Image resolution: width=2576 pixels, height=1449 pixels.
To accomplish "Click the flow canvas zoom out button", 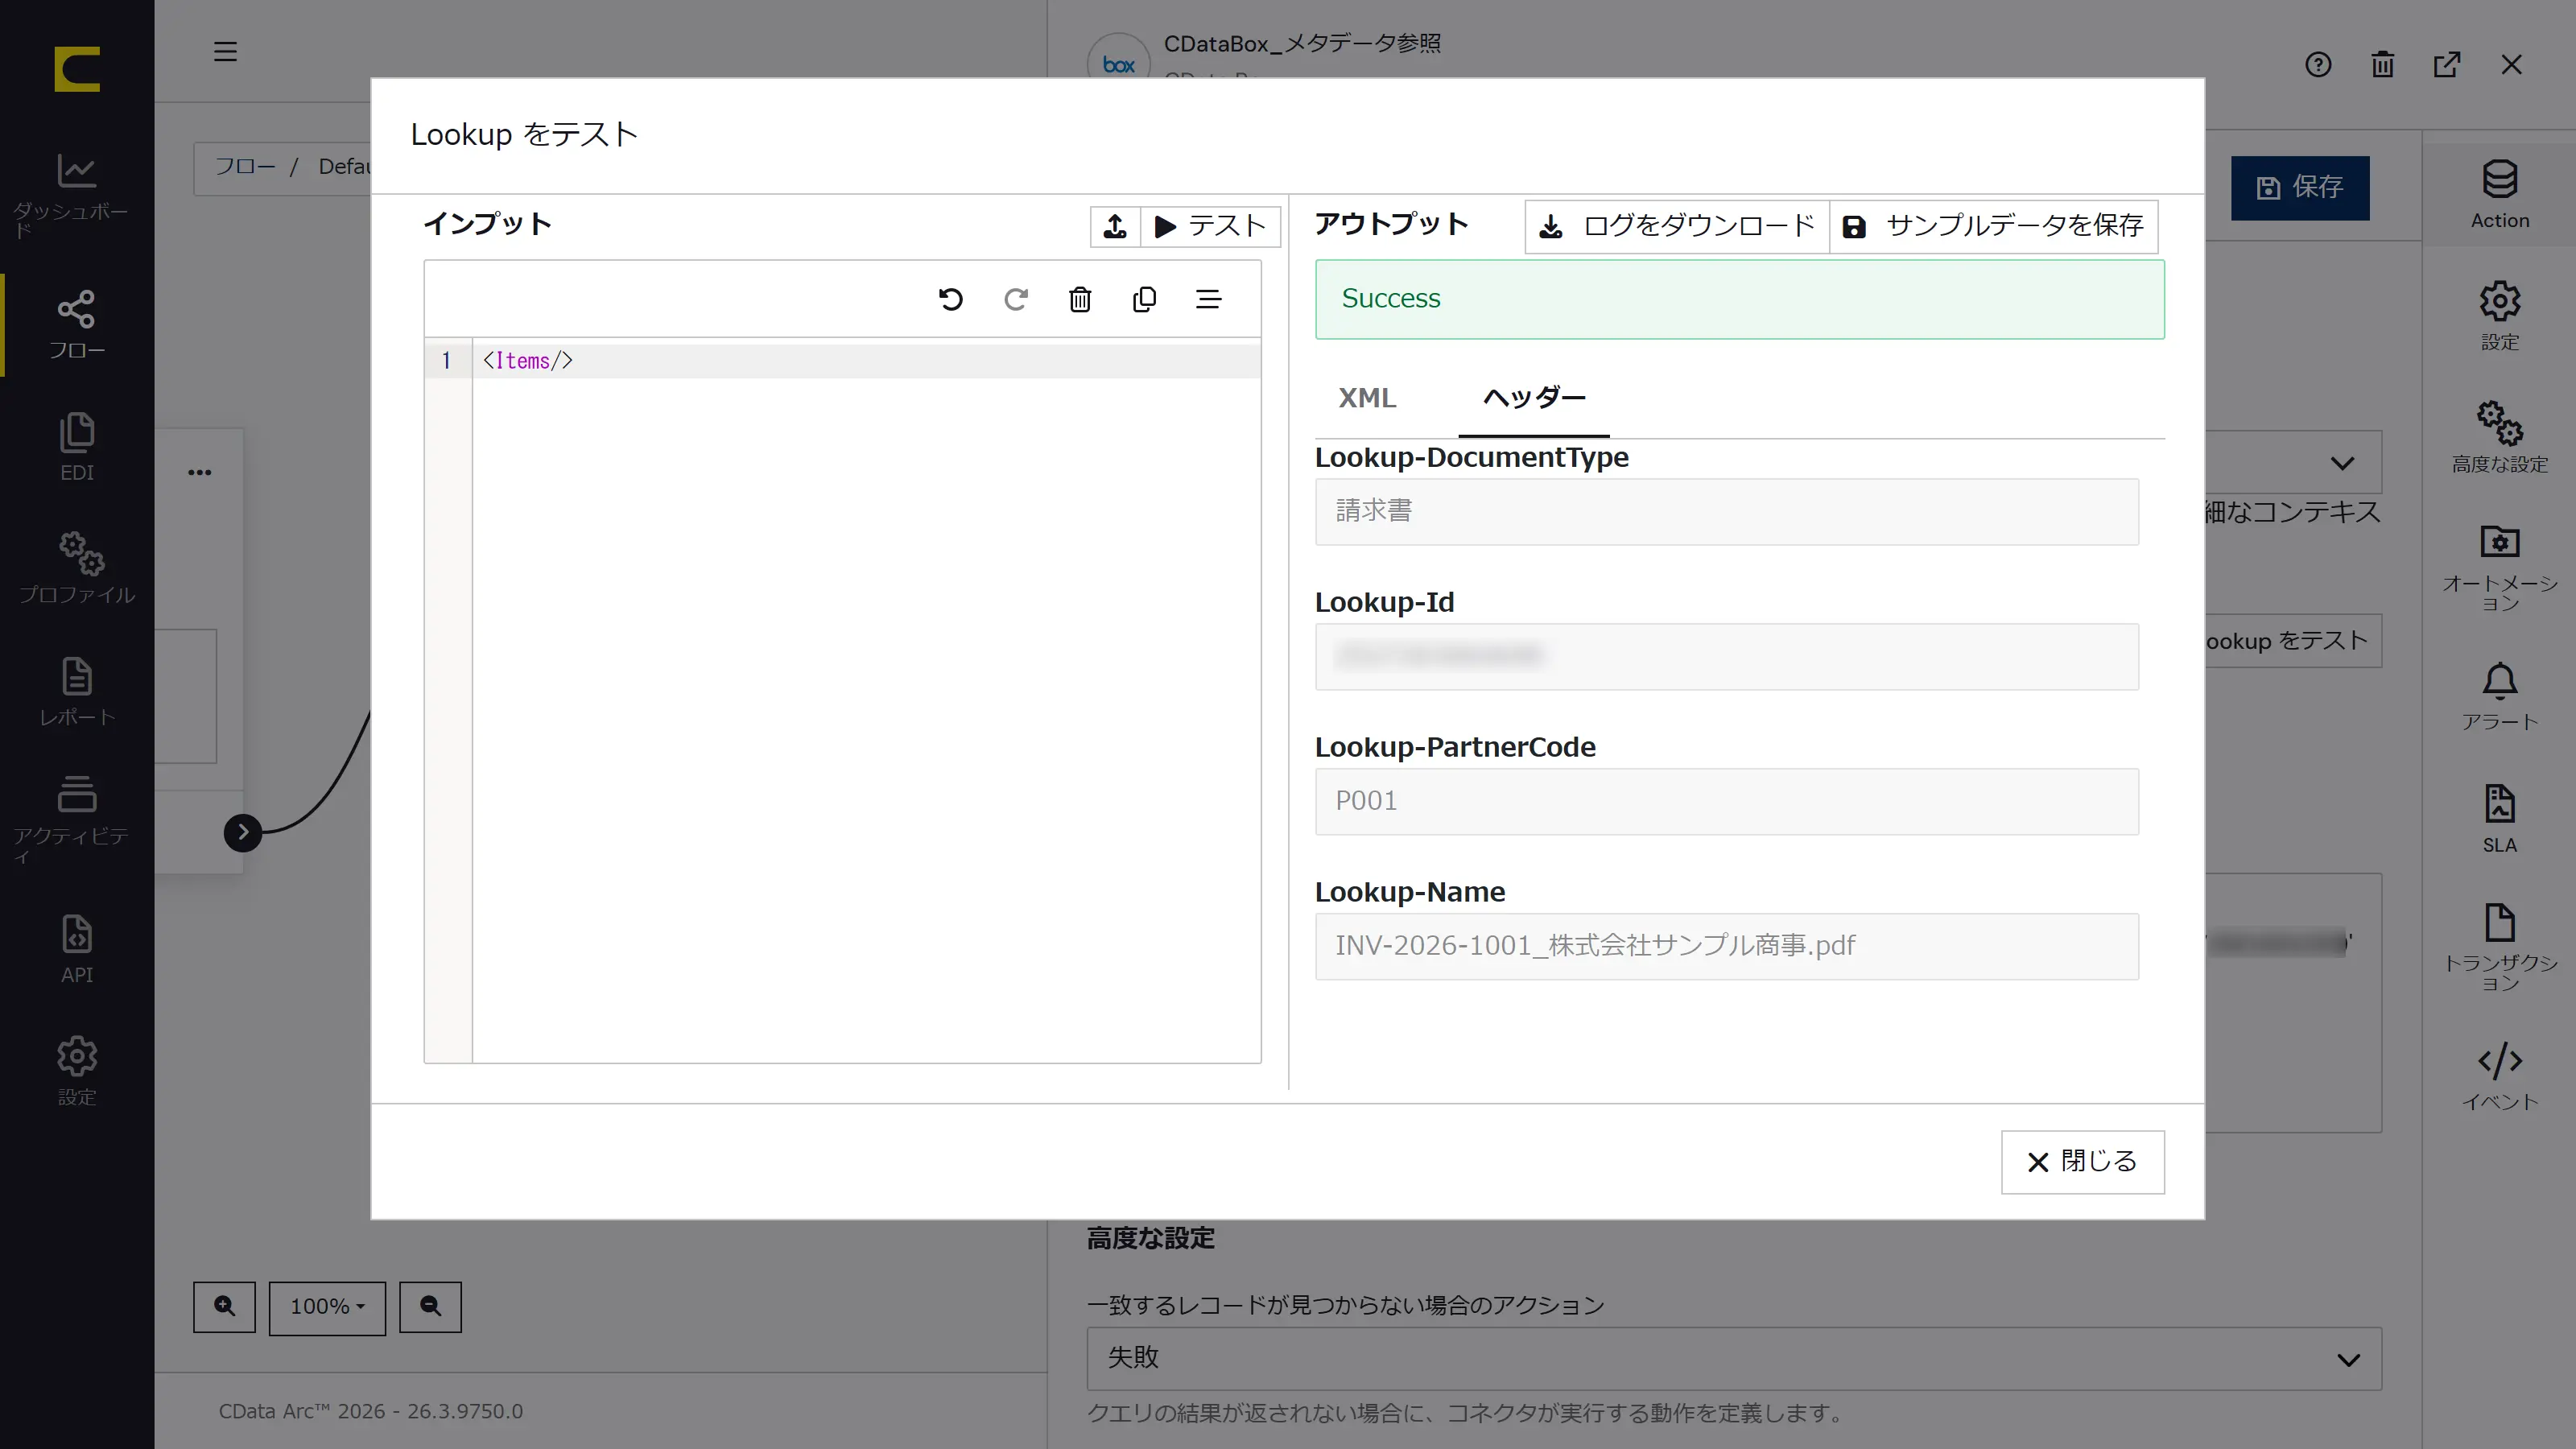I will (x=430, y=1307).
